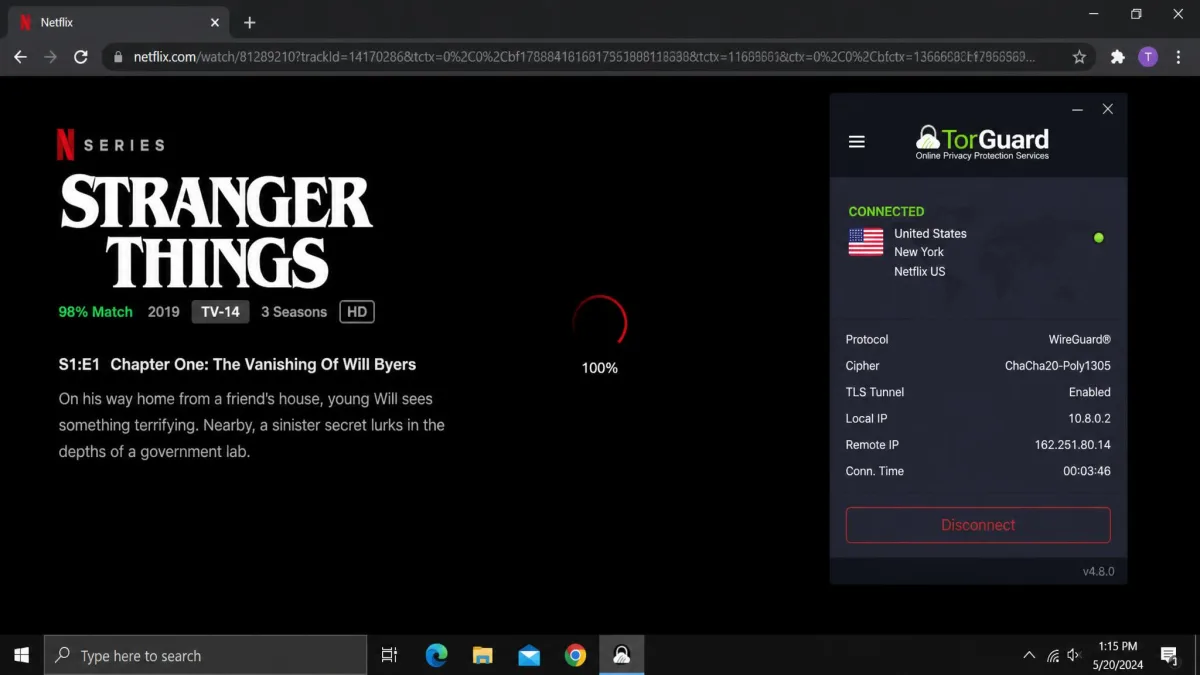The width and height of the screenshot is (1200, 675).
Task: Close the TorGuard window
Action: pyautogui.click(x=1107, y=109)
